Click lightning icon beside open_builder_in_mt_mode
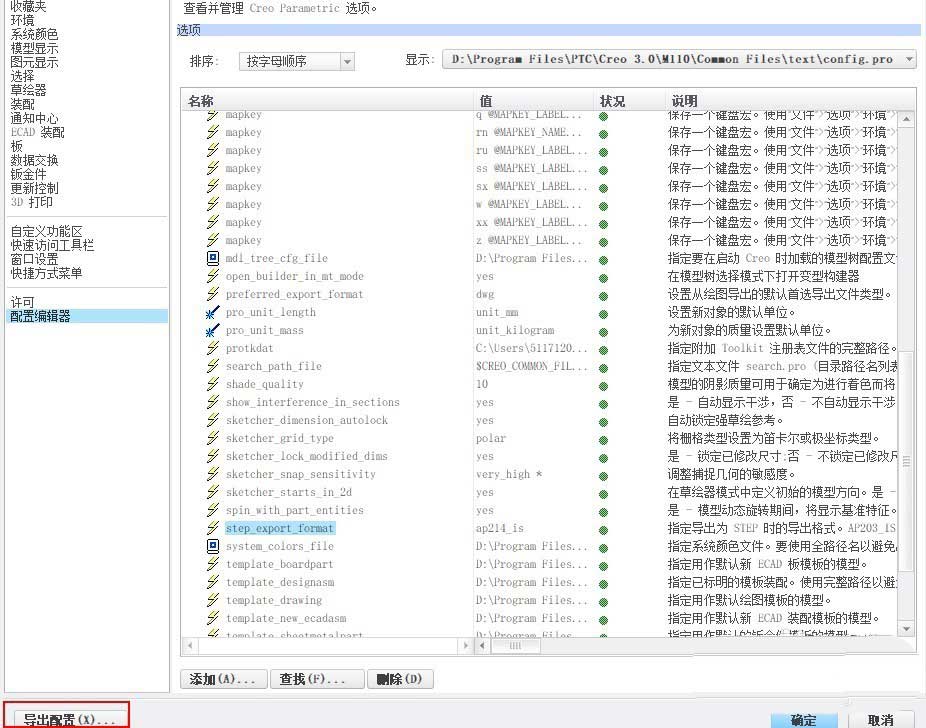This screenshot has width=926, height=728. (213, 276)
